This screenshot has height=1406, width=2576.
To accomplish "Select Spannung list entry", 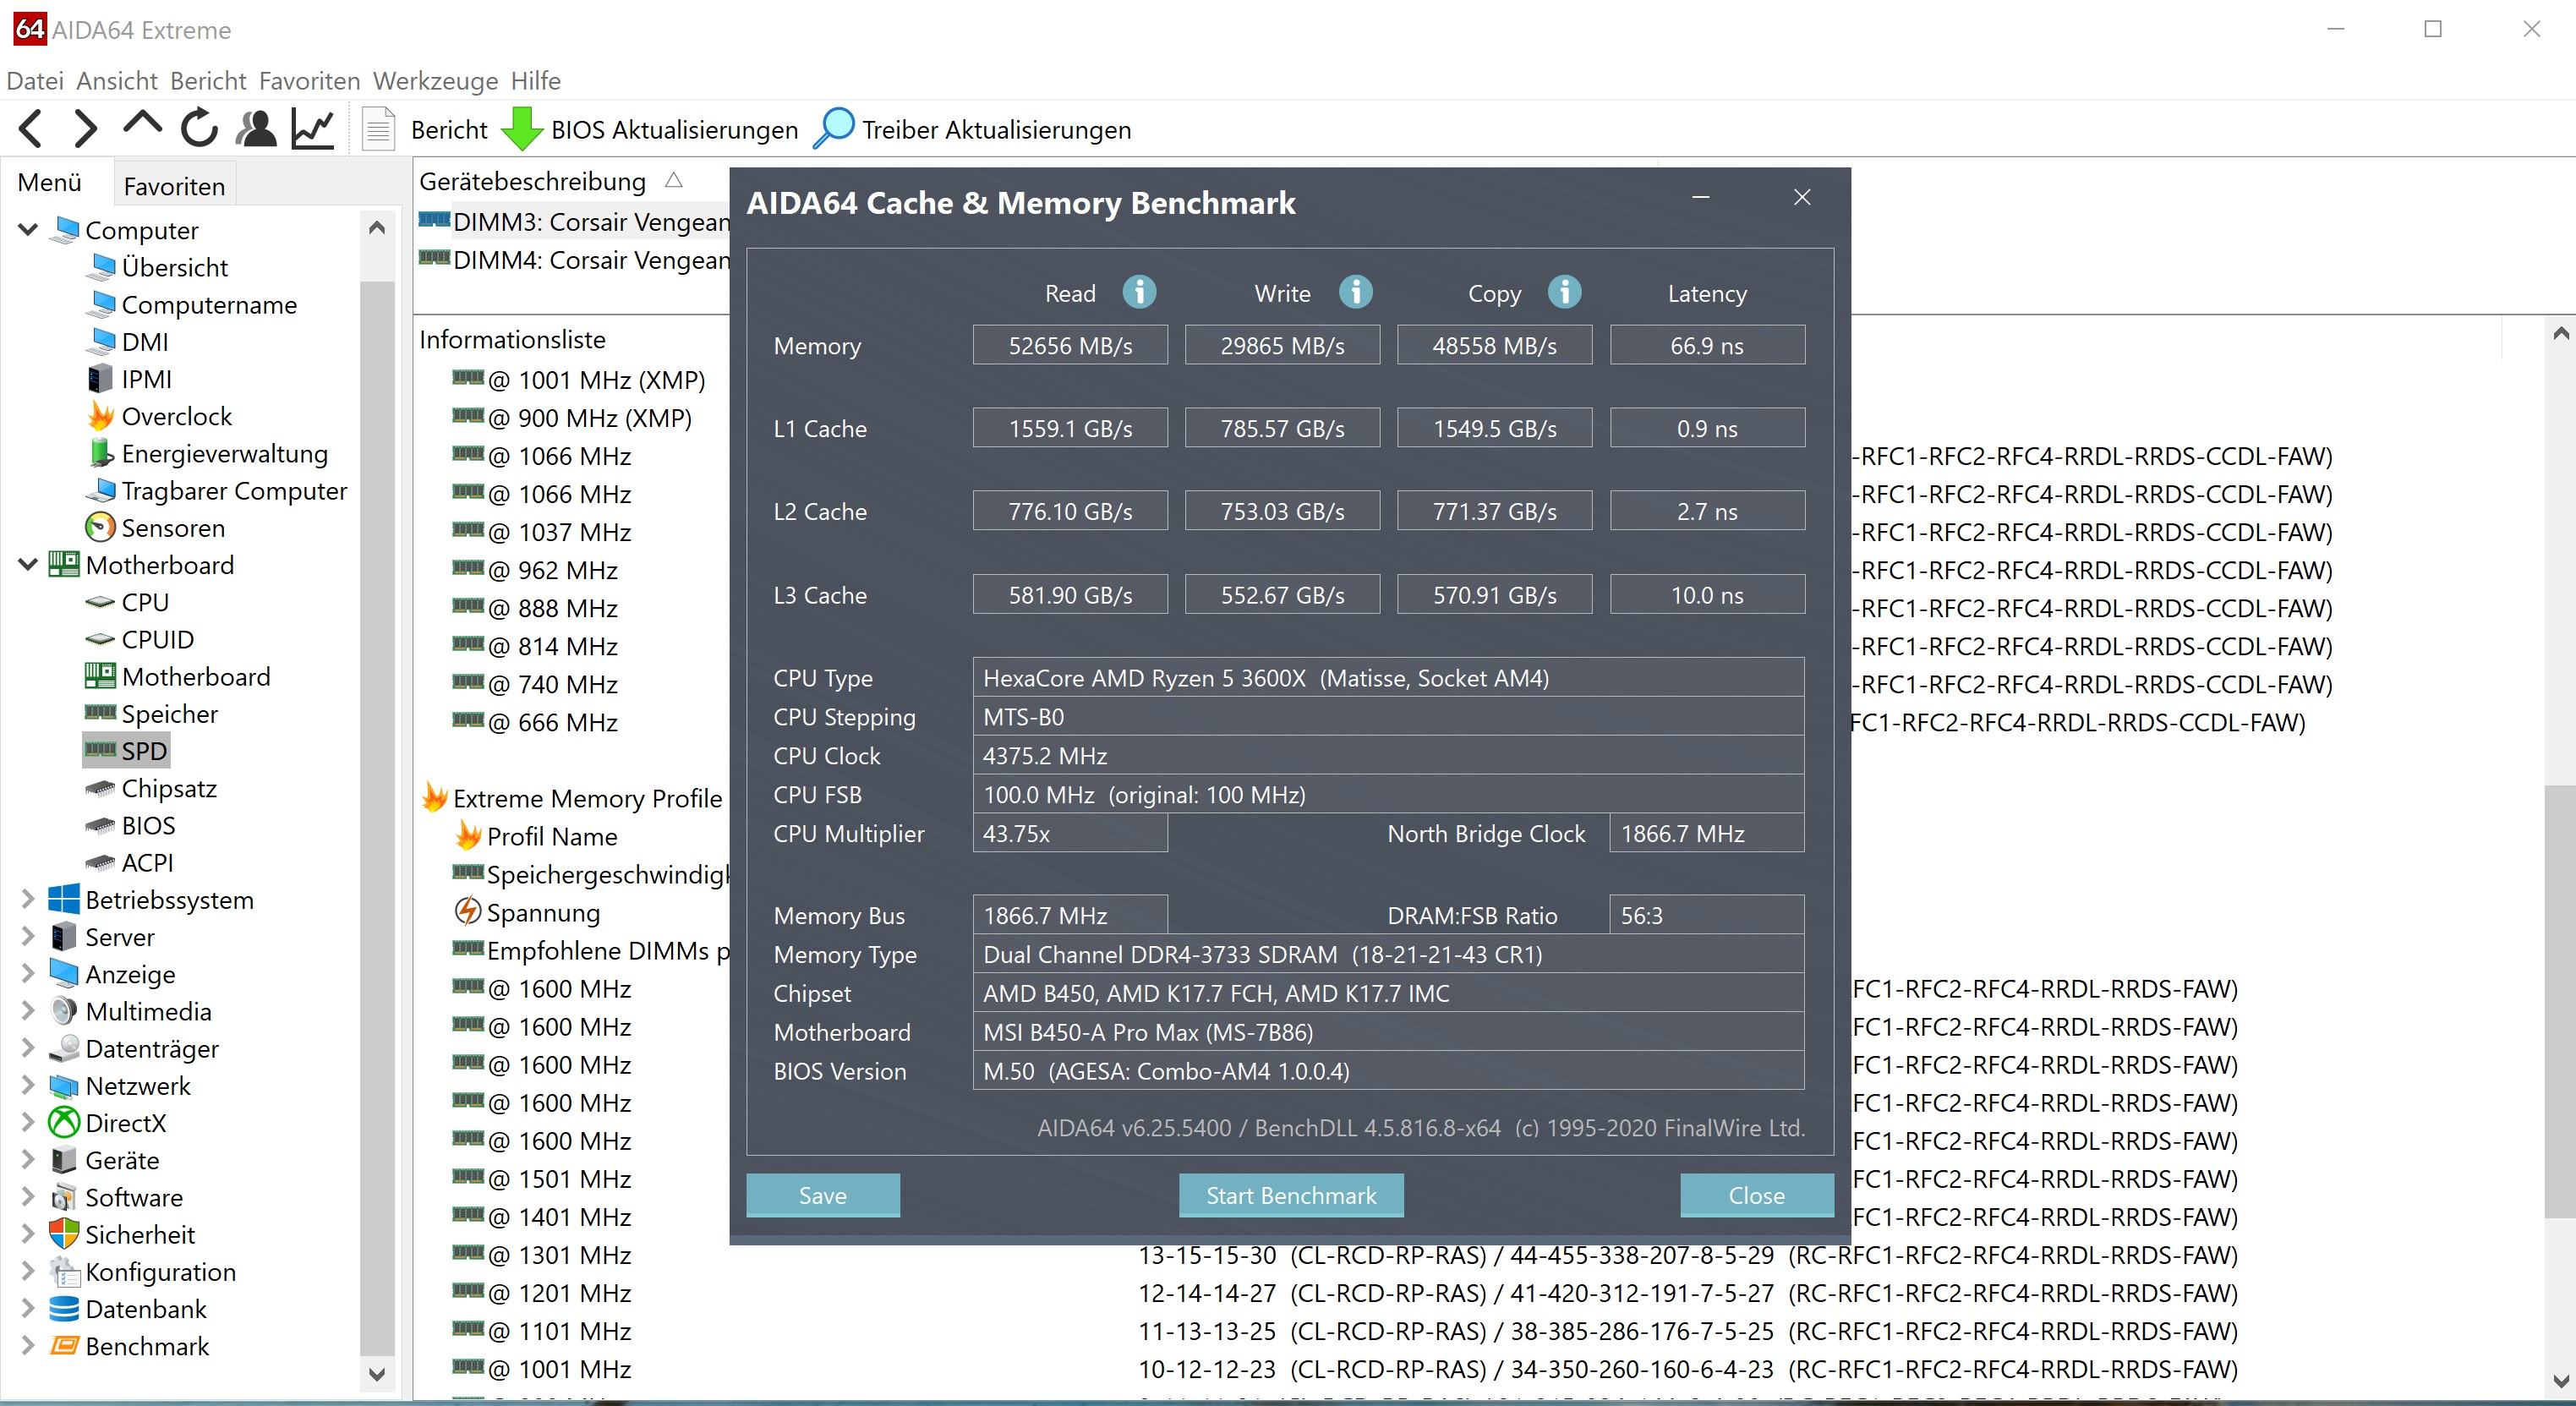I will (527, 912).
